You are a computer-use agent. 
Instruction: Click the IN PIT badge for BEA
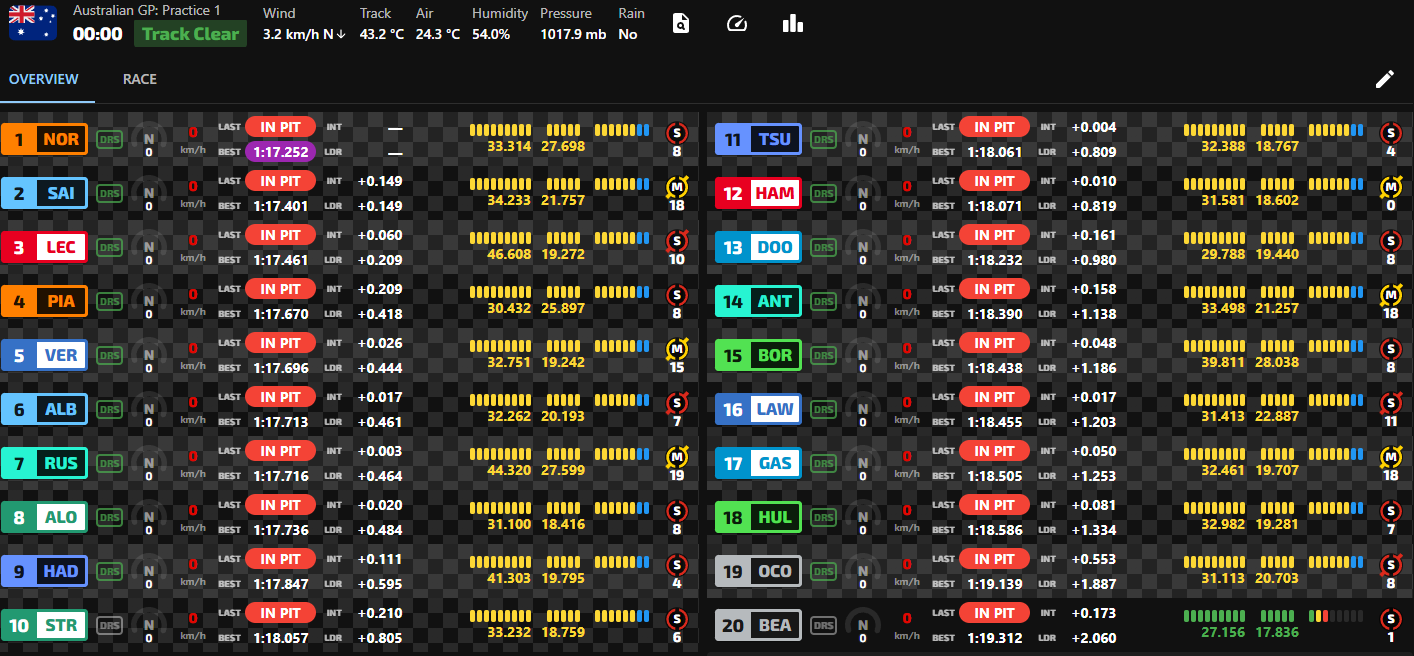tap(995, 612)
